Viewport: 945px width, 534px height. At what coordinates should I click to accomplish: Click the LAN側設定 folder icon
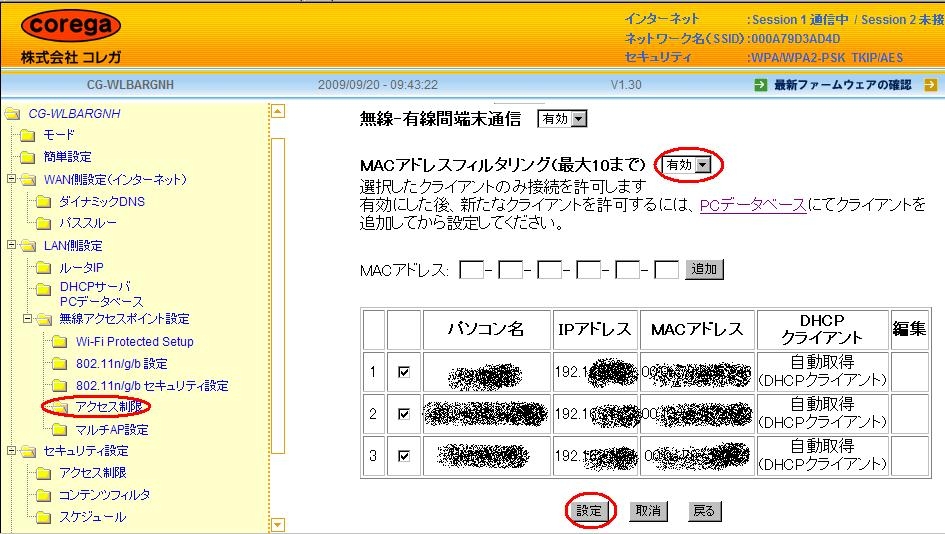pyautogui.click(x=28, y=246)
